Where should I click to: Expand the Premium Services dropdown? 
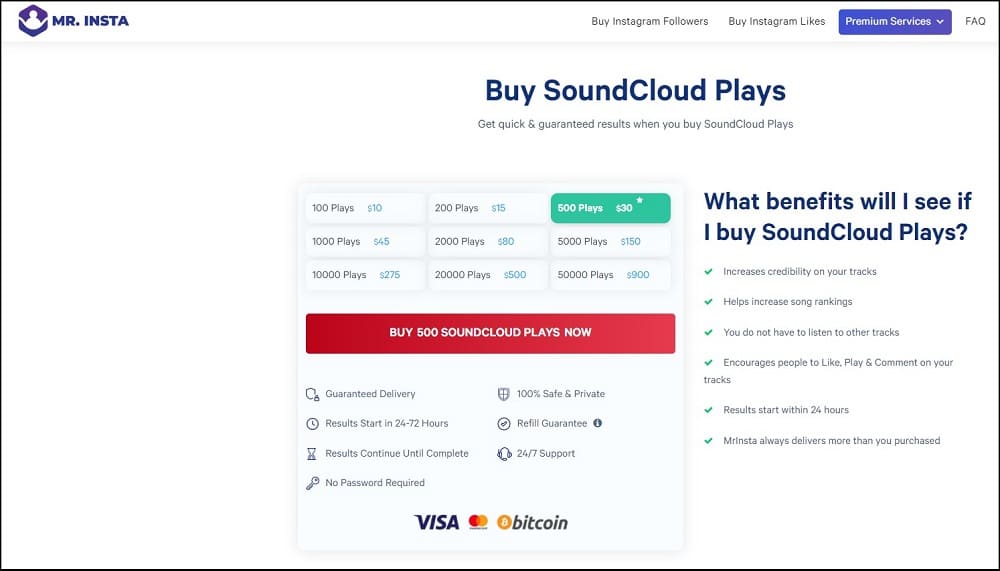click(x=895, y=22)
